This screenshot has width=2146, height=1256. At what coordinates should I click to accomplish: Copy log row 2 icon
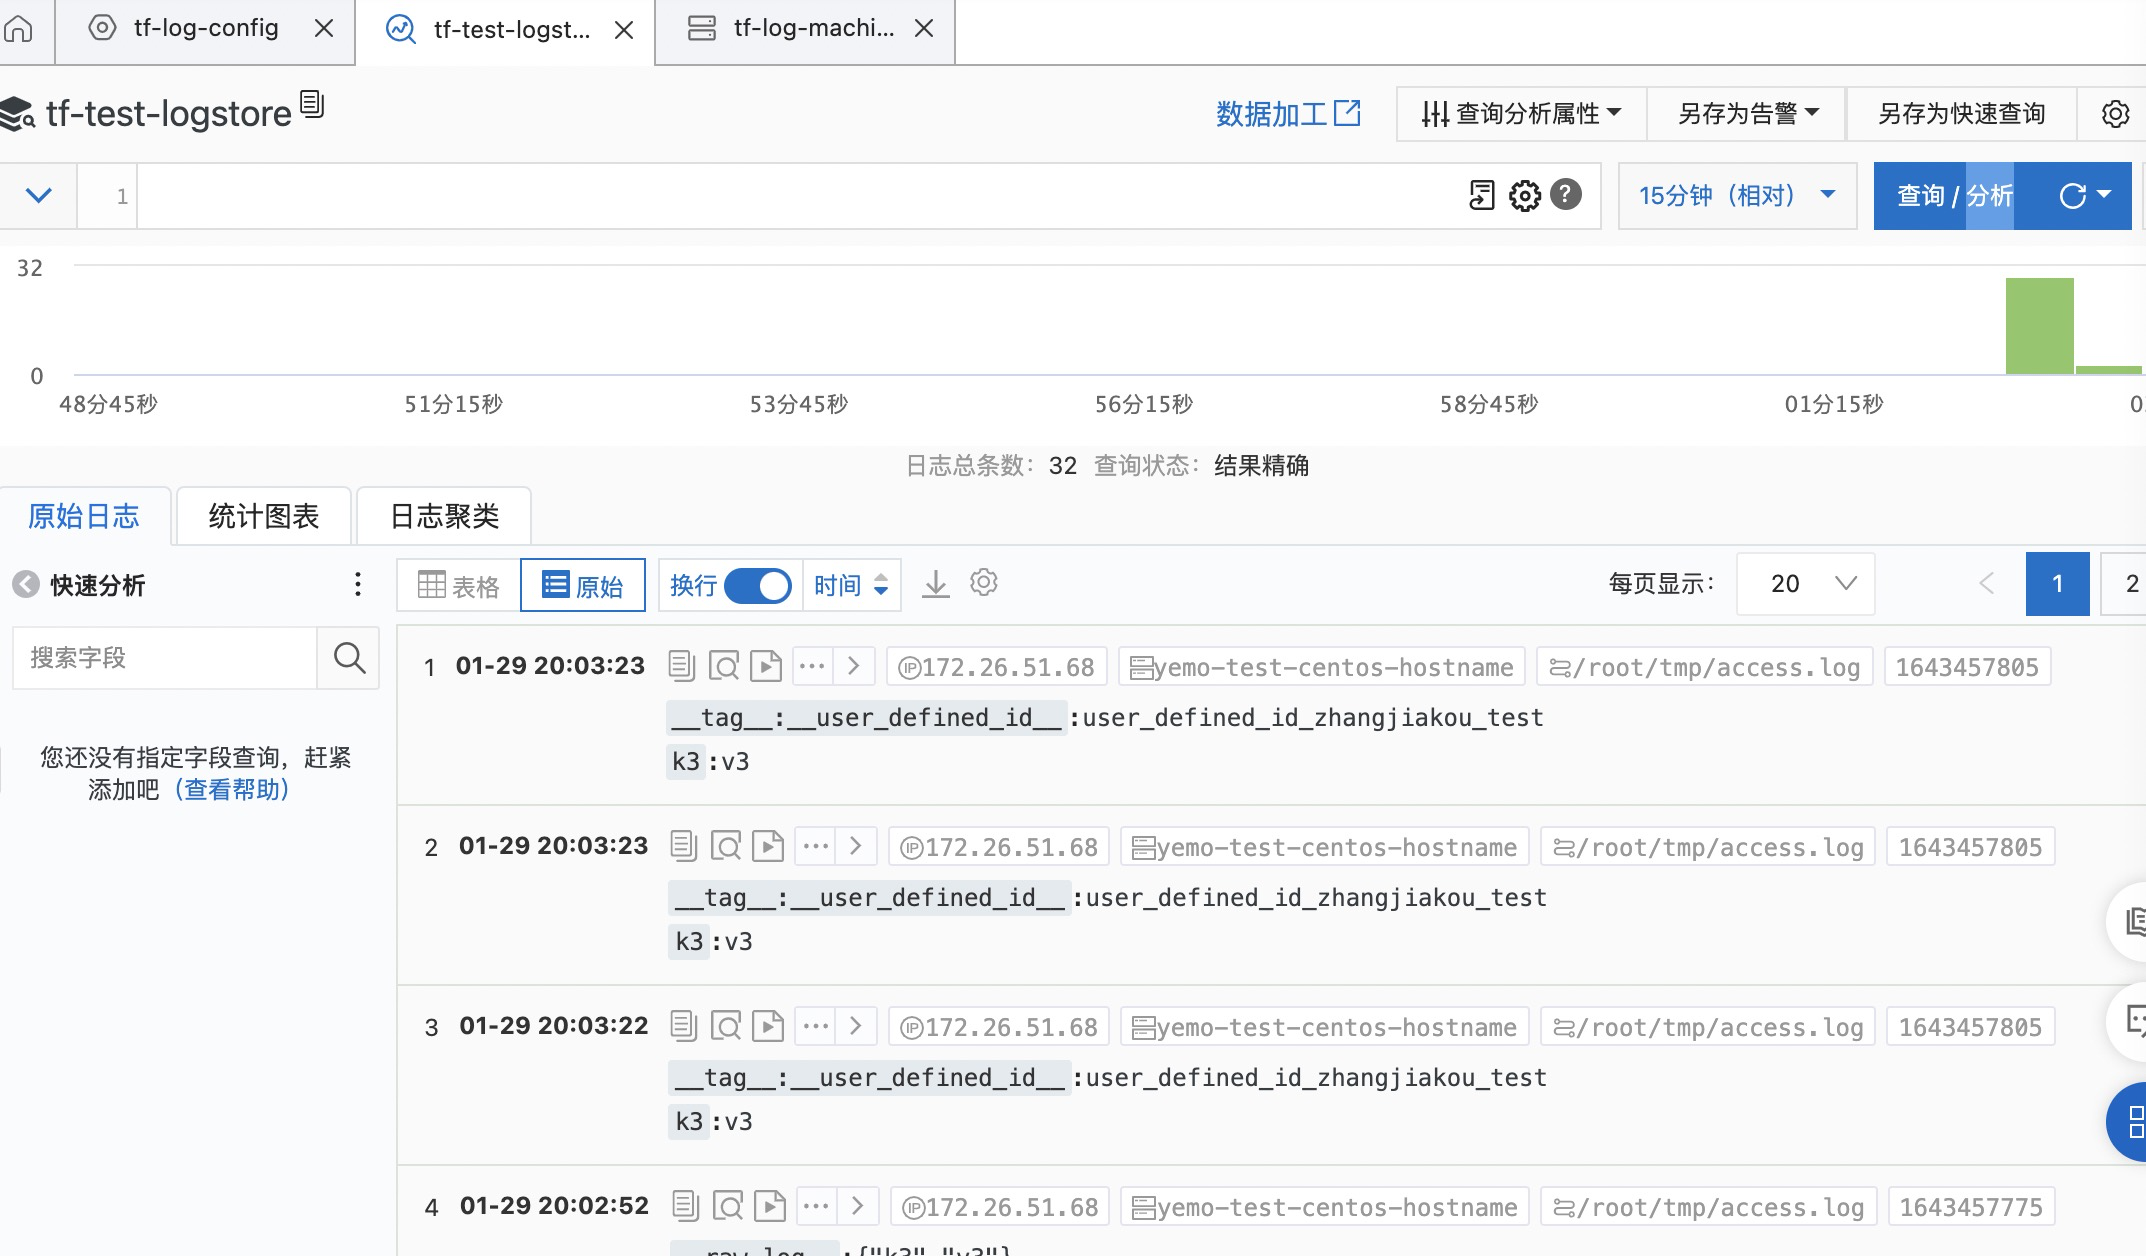click(684, 846)
